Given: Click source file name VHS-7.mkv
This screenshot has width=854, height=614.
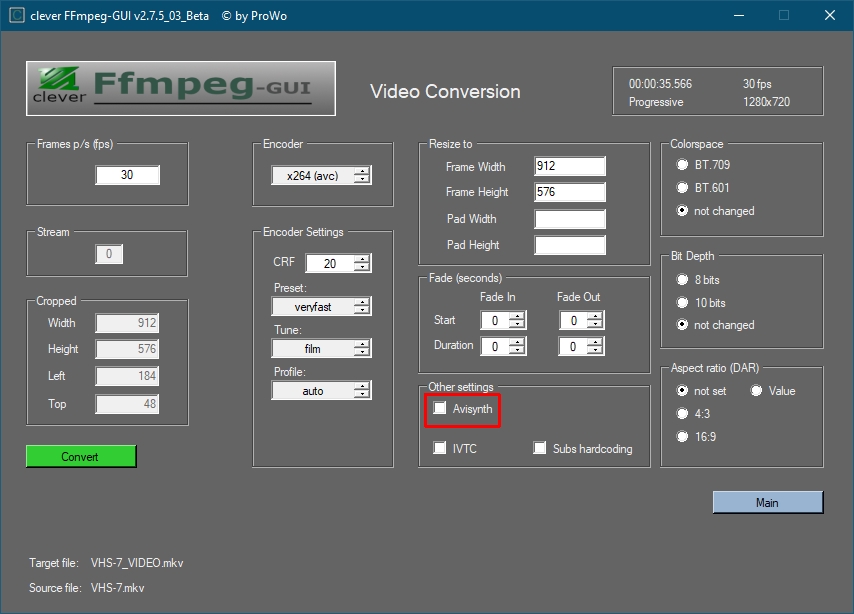Looking at the screenshot, I should 118,588.
